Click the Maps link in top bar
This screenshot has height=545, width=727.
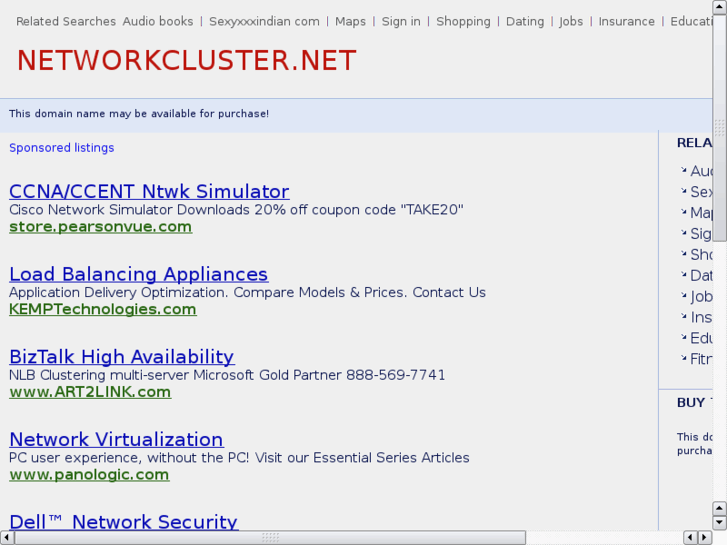pyautogui.click(x=350, y=21)
